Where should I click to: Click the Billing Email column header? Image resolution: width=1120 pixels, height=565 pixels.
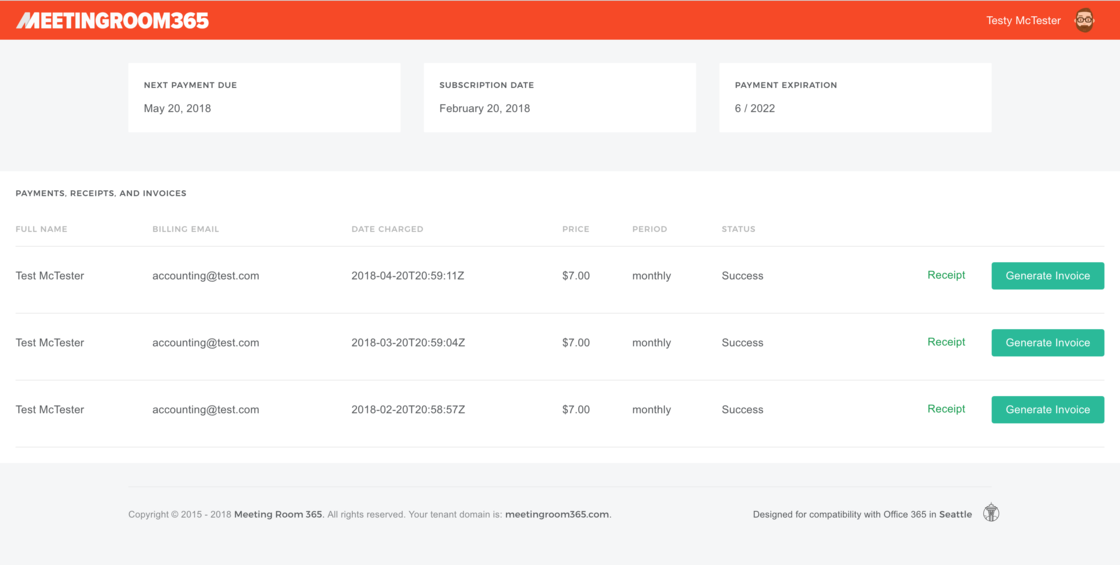coord(186,229)
